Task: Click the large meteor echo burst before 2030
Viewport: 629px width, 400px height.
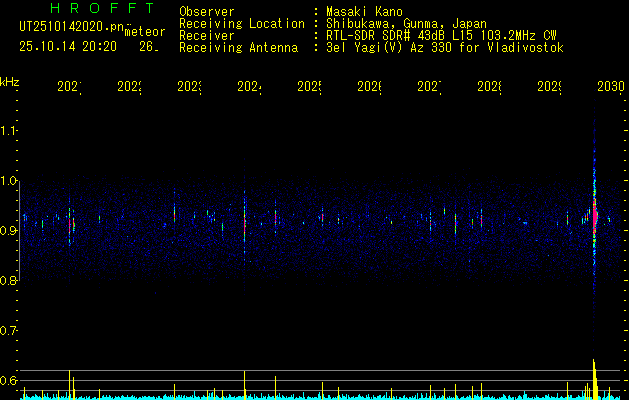Action: pyautogui.click(x=595, y=217)
